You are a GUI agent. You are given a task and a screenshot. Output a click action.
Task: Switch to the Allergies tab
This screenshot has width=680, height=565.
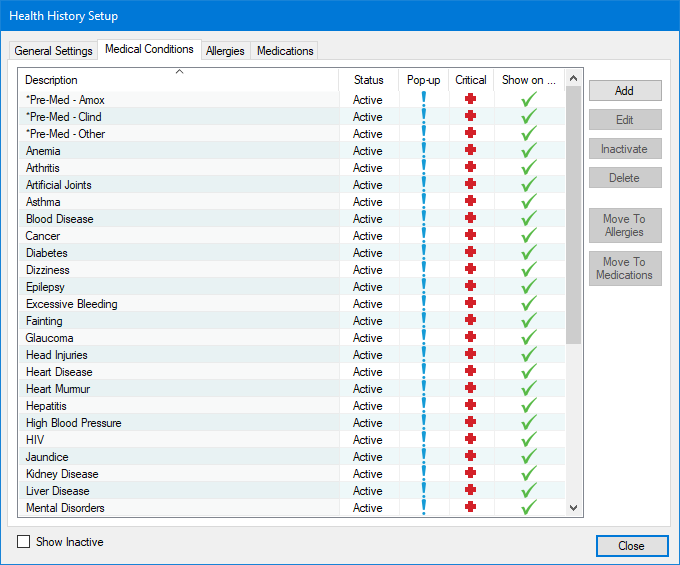[225, 51]
